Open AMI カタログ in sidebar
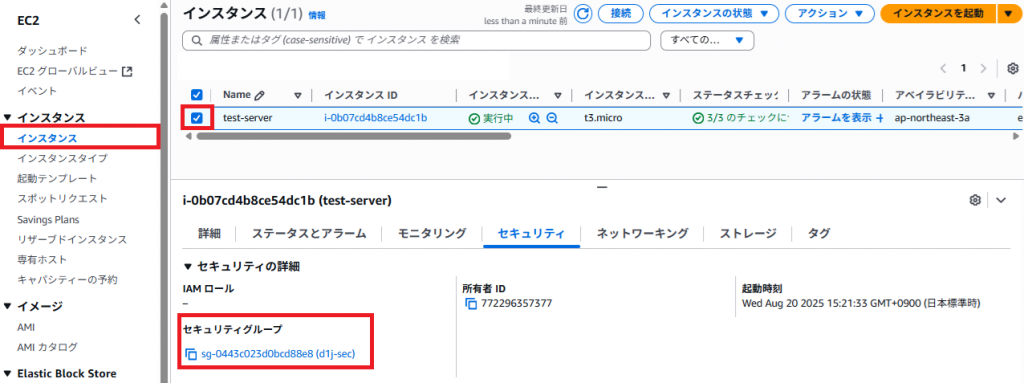Screen dimensions: 1024x383 coord(48,347)
